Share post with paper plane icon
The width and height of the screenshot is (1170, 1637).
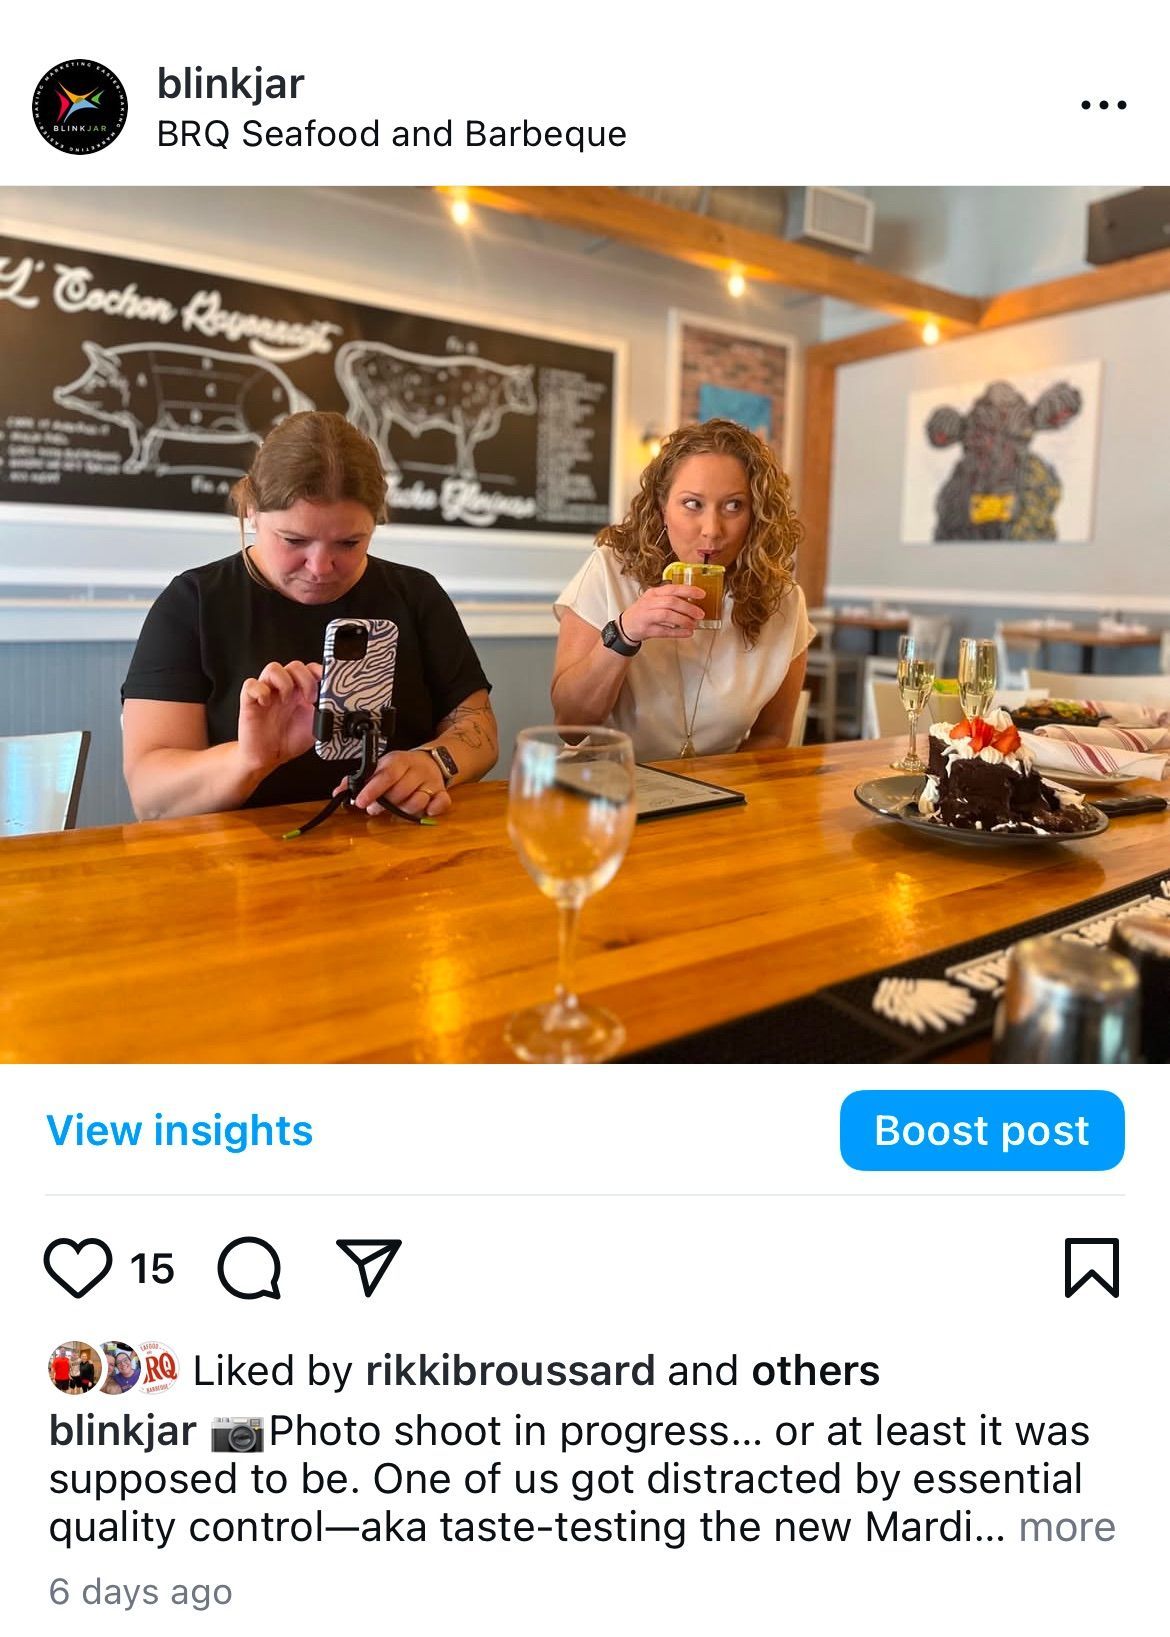click(368, 1267)
